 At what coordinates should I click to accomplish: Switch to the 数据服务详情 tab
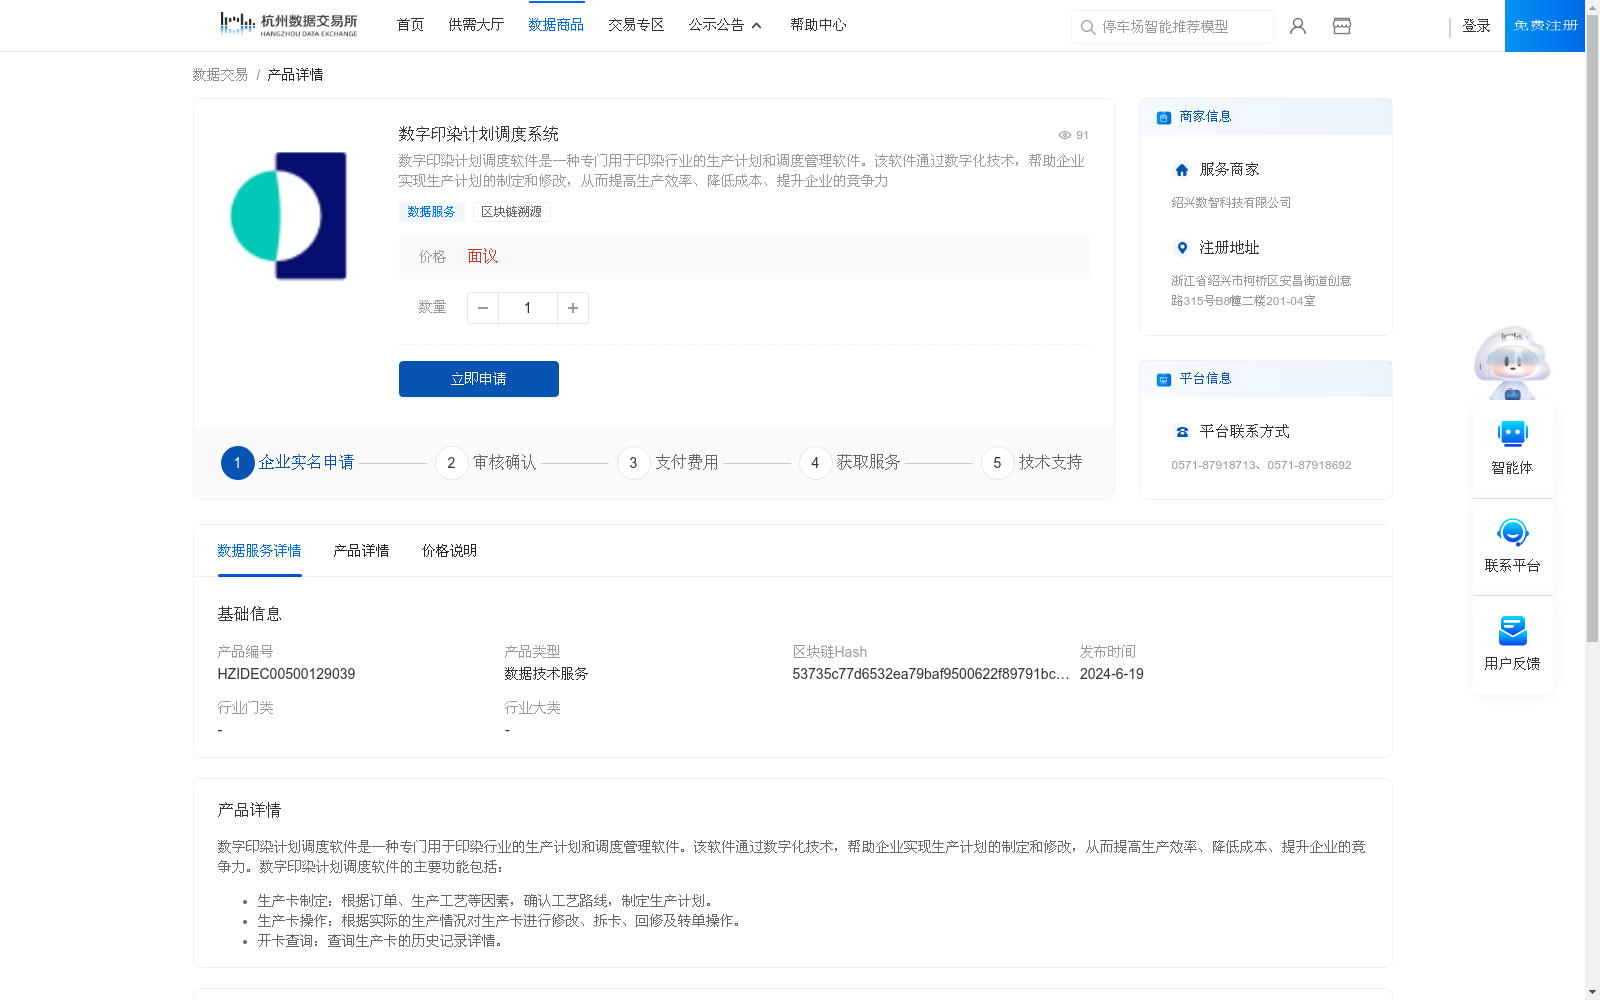click(x=259, y=551)
